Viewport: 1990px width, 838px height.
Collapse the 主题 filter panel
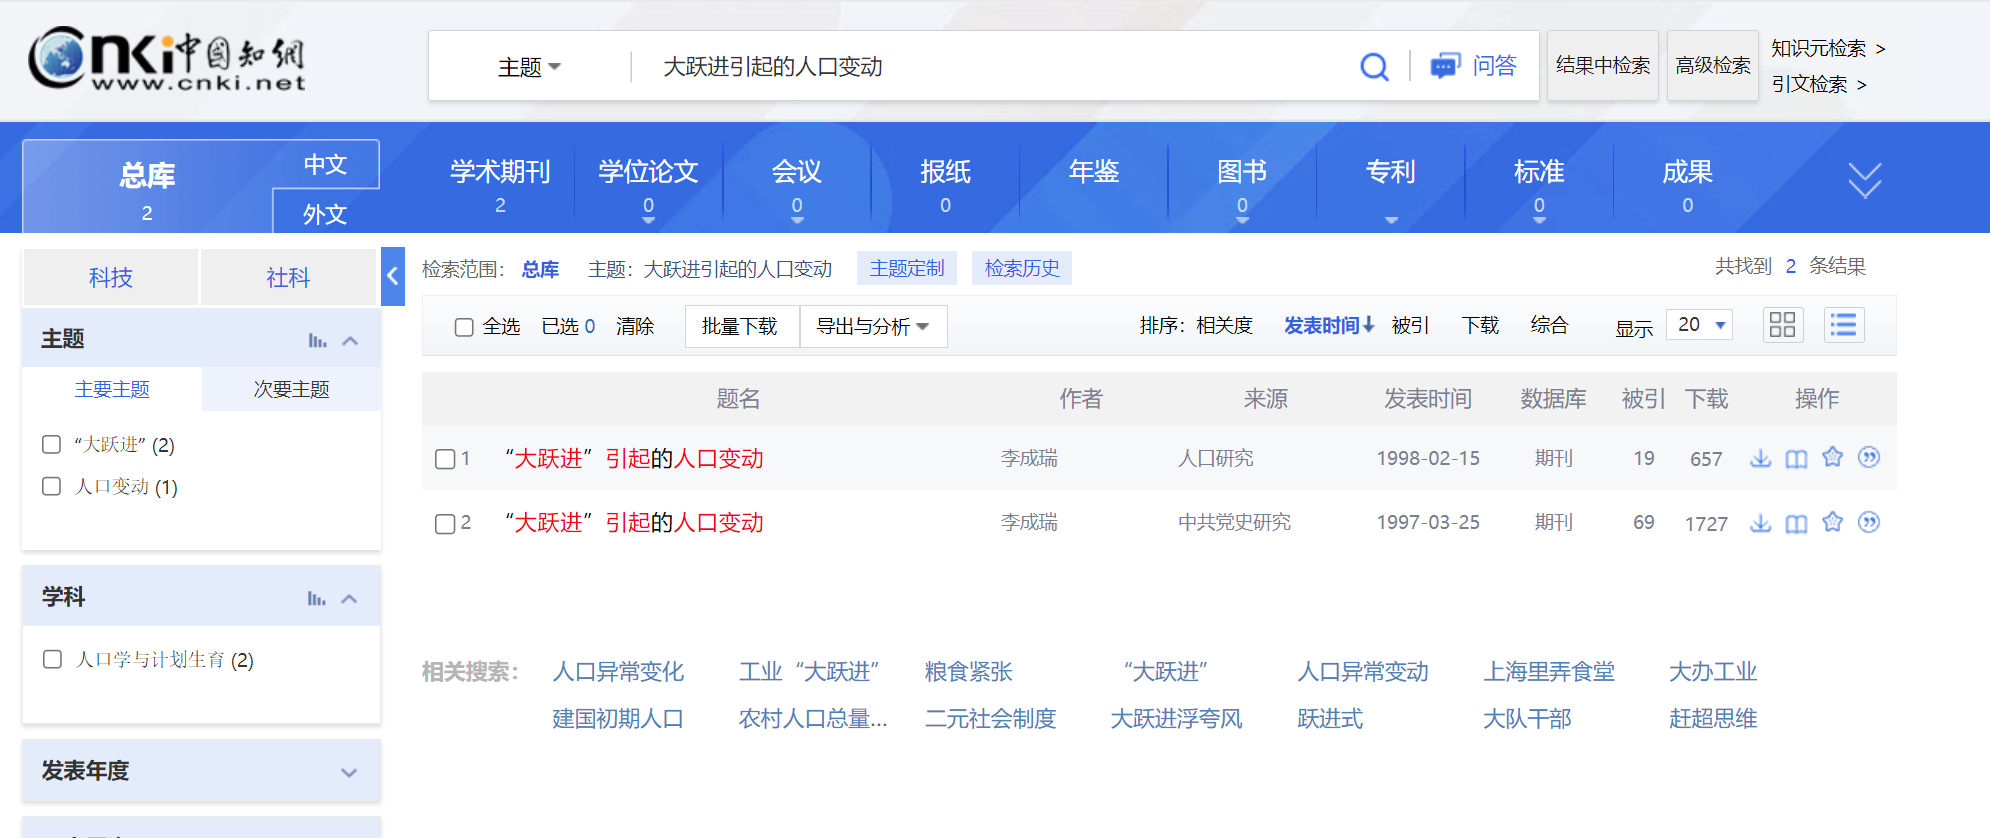point(350,340)
